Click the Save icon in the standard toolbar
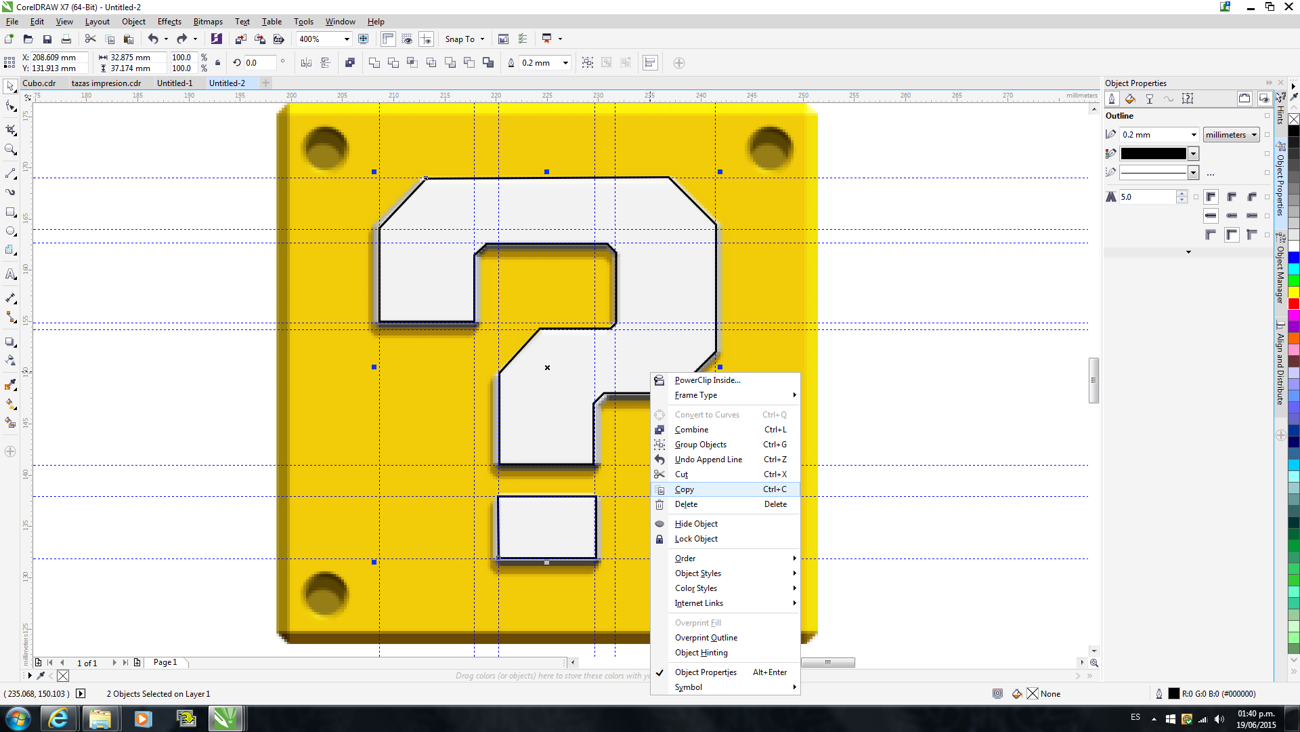 coord(47,39)
